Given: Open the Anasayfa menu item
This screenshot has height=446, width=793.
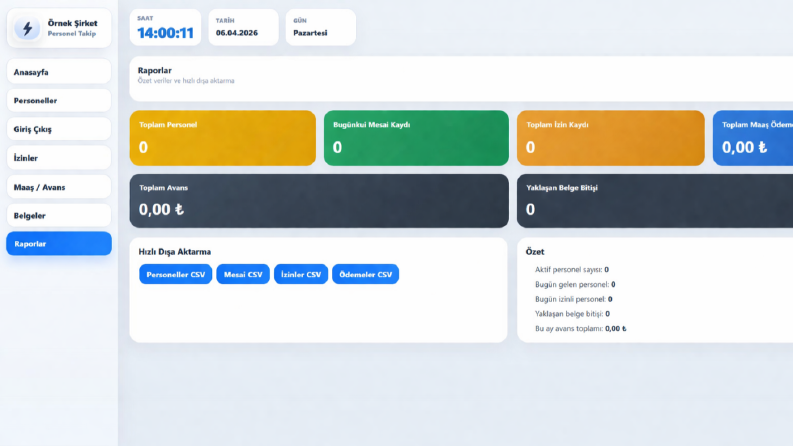Looking at the screenshot, I should coord(59,72).
